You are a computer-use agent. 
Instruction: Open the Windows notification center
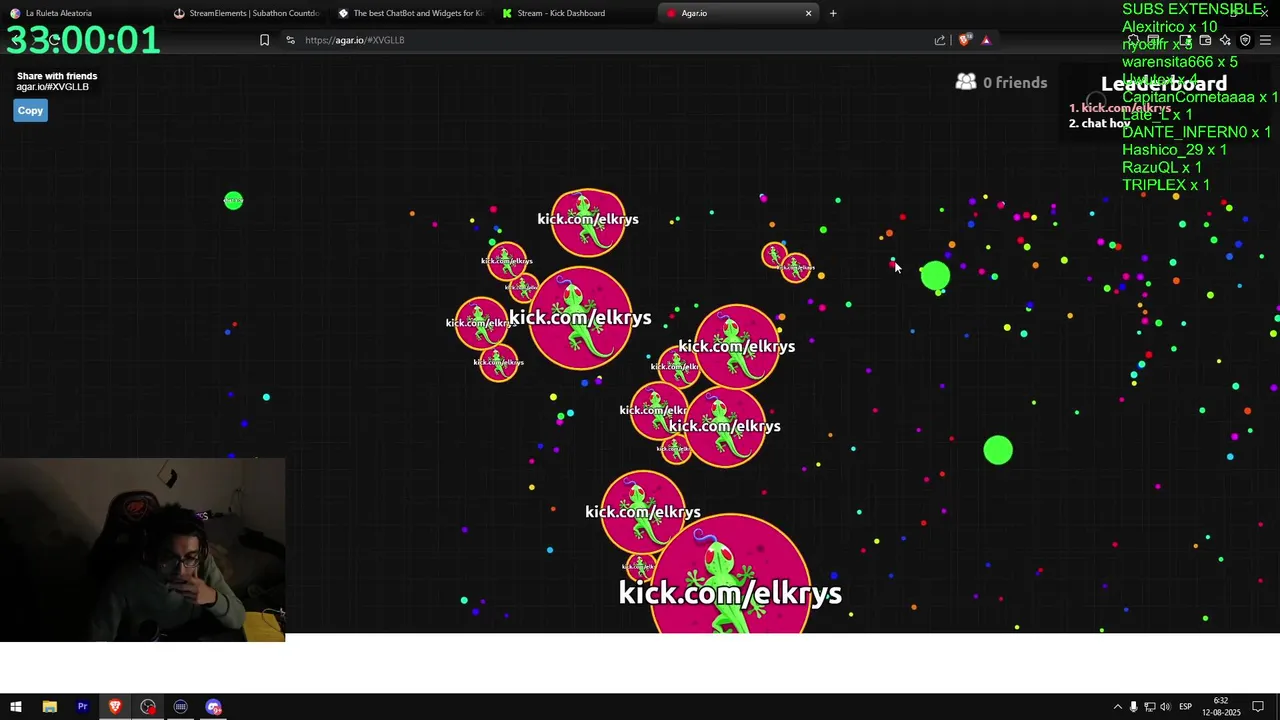[x=1258, y=707]
